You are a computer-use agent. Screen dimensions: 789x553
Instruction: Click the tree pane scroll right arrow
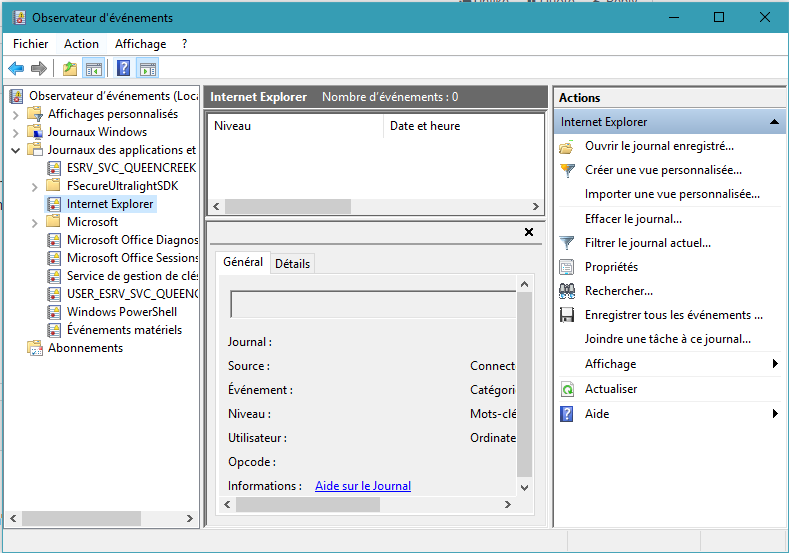[190, 518]
